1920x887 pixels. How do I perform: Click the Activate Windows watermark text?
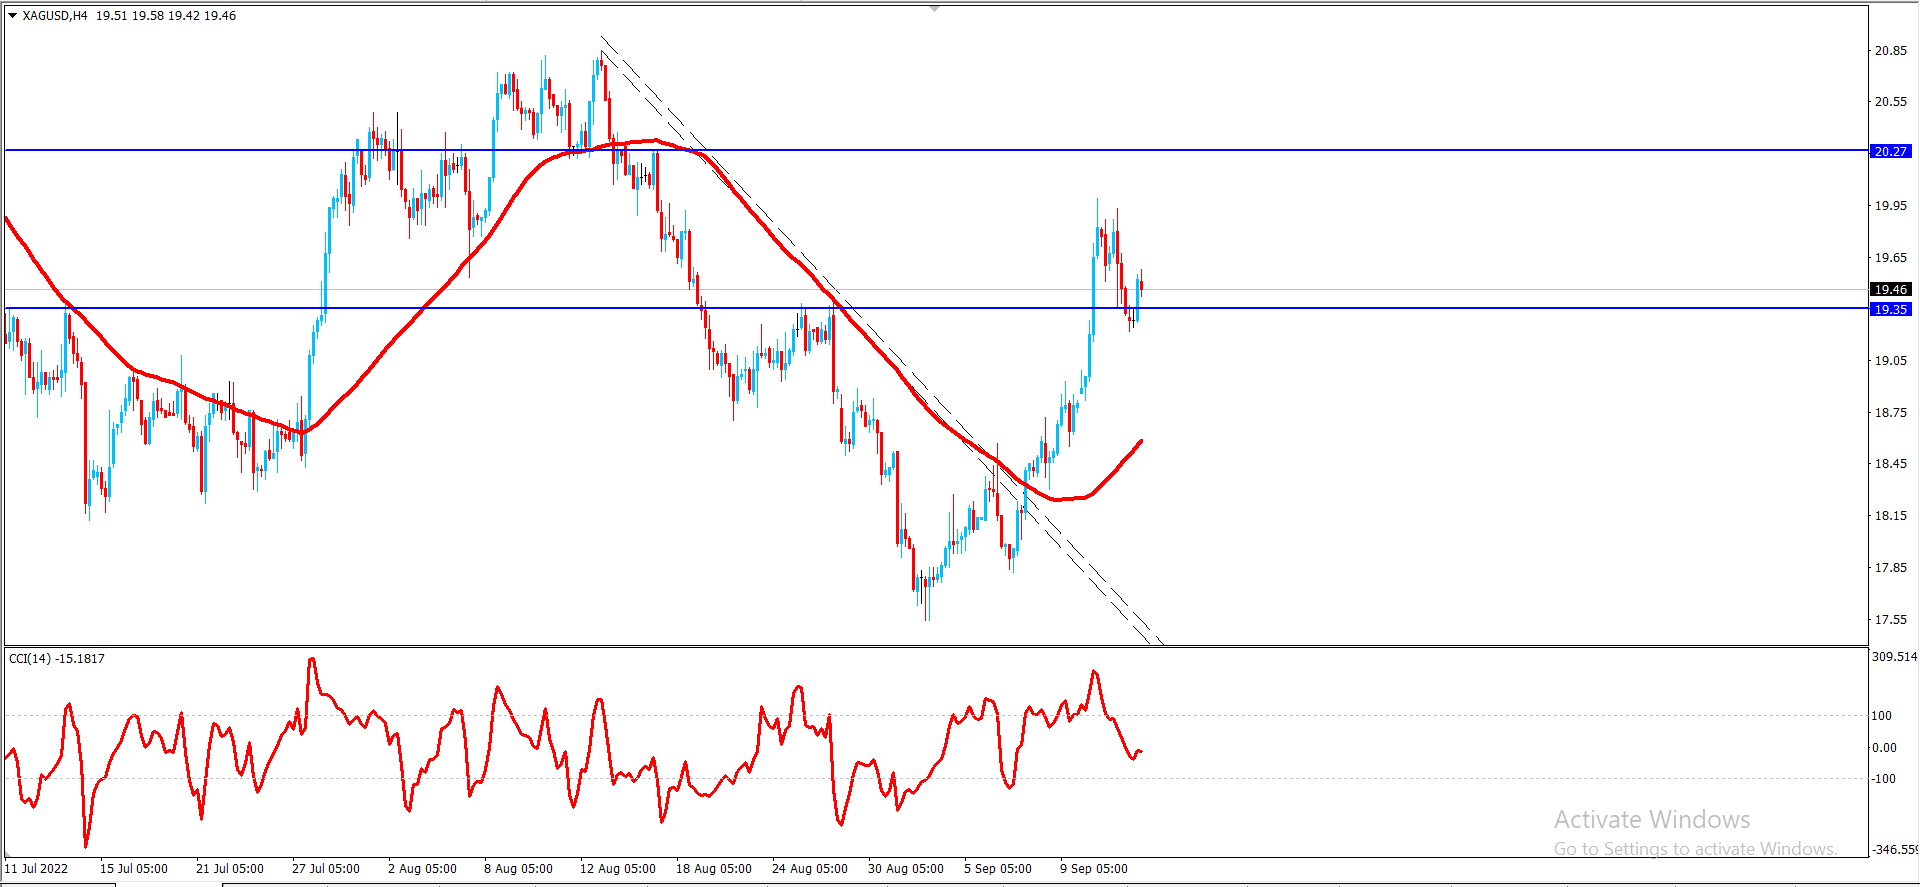(1652, 819)
